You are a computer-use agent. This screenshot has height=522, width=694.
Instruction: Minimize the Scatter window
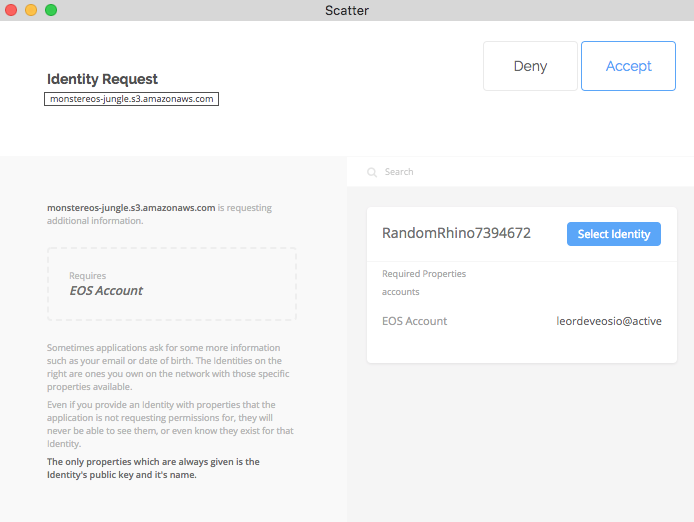point(31,10)
